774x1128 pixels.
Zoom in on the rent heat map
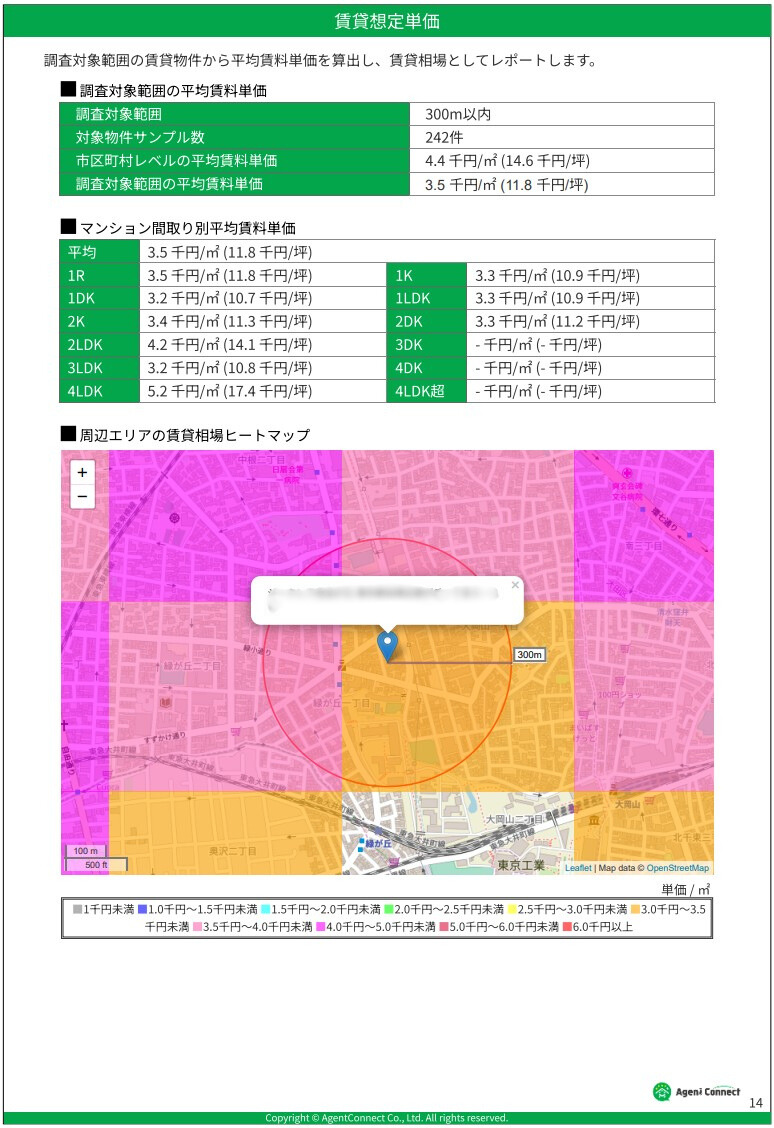tap(82, 473)
